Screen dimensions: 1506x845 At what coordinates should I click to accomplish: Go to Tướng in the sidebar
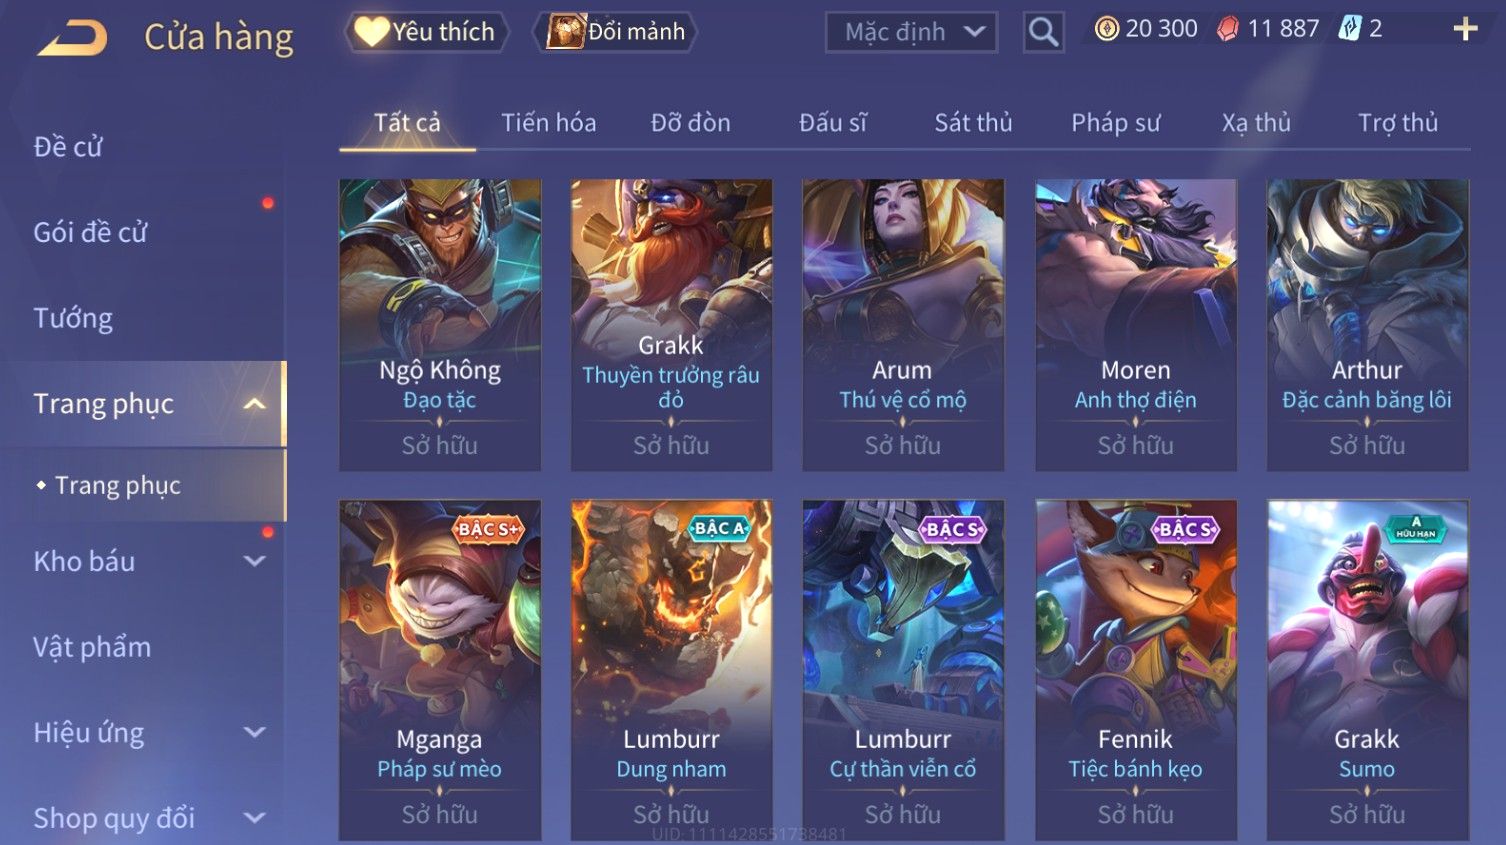pos(73,319)
